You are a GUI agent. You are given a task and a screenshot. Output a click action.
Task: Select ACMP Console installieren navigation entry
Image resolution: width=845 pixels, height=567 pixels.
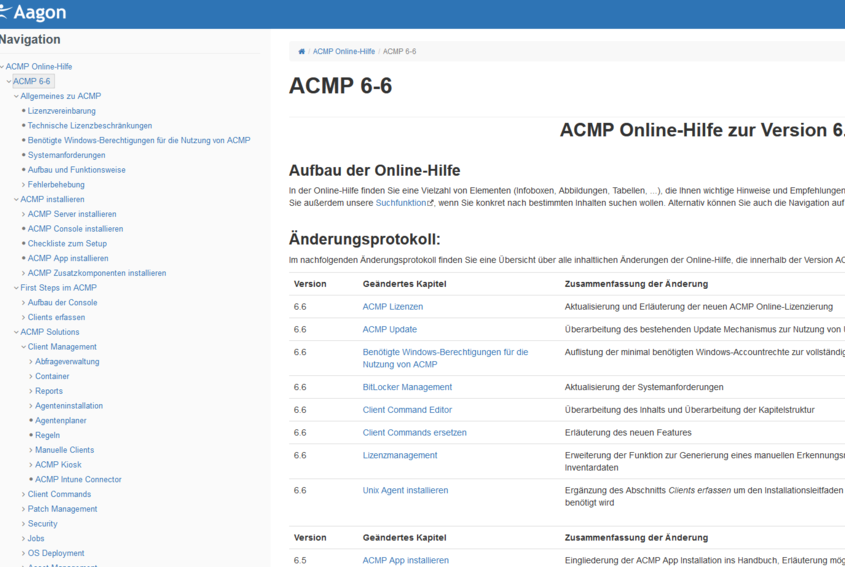75,229
